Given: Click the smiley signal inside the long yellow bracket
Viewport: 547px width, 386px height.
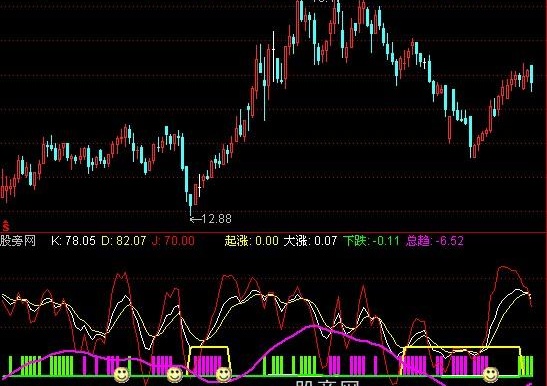Looking at the screenshot, I should click(490, 374).
